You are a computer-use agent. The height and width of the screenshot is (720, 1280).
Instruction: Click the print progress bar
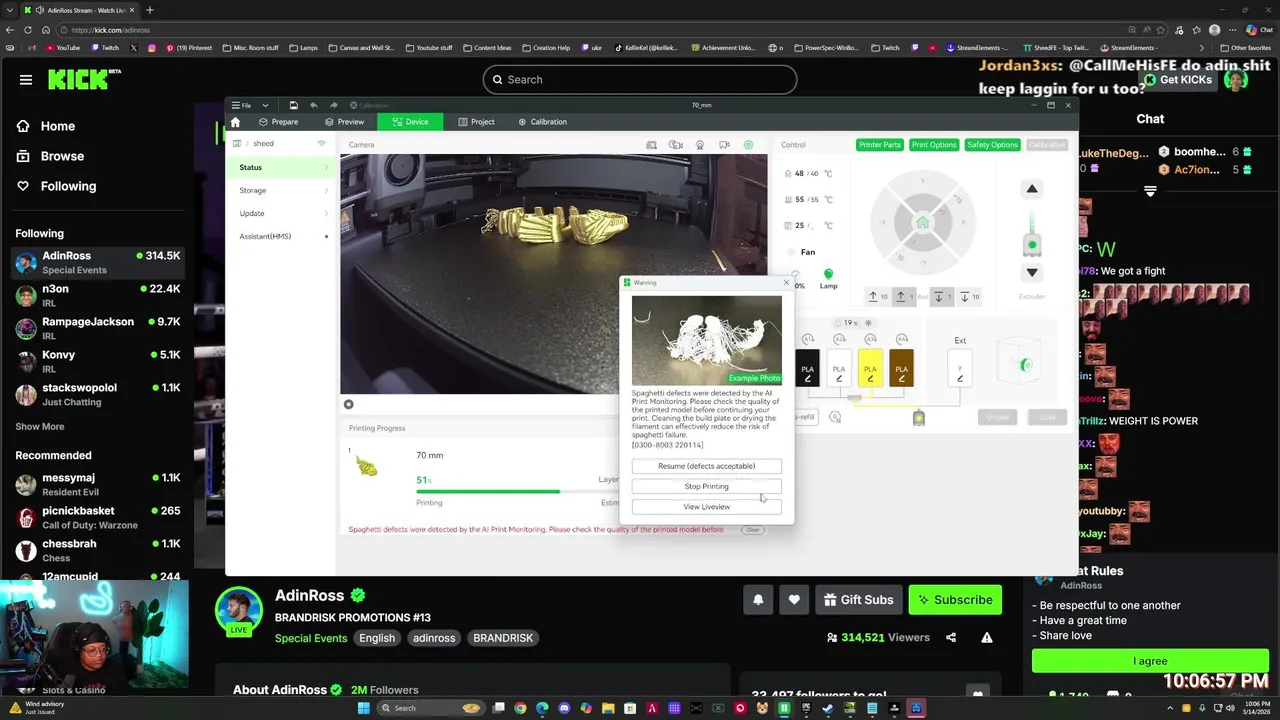tap(518, 492)
